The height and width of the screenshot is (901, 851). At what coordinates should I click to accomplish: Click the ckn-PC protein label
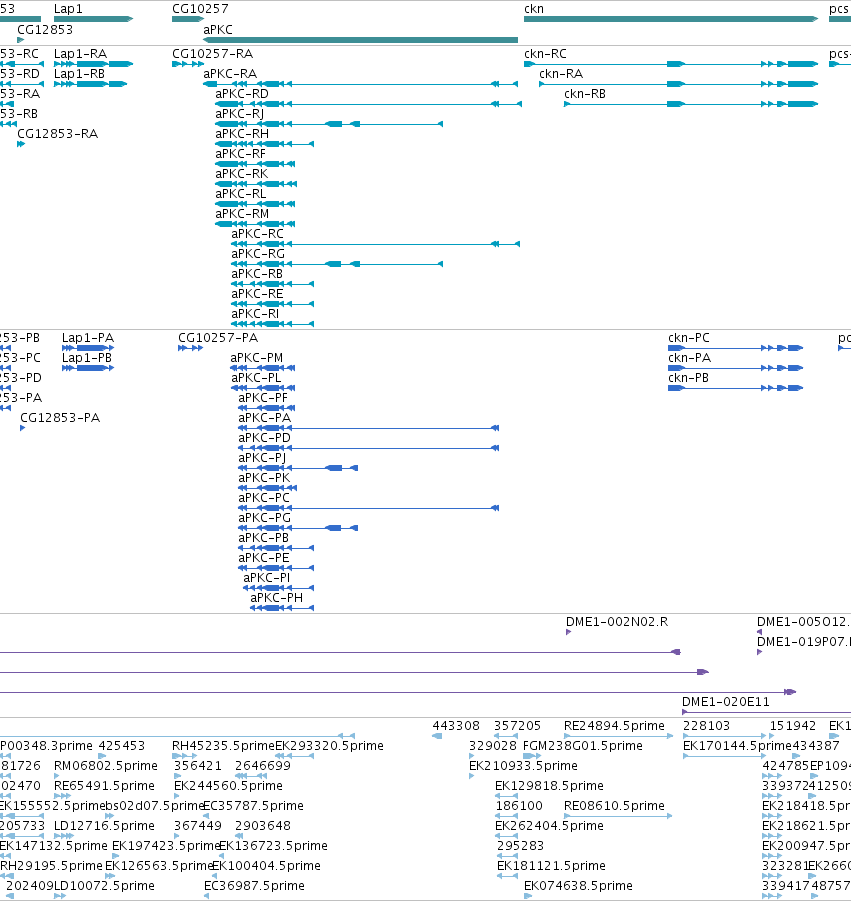(688, 338)
